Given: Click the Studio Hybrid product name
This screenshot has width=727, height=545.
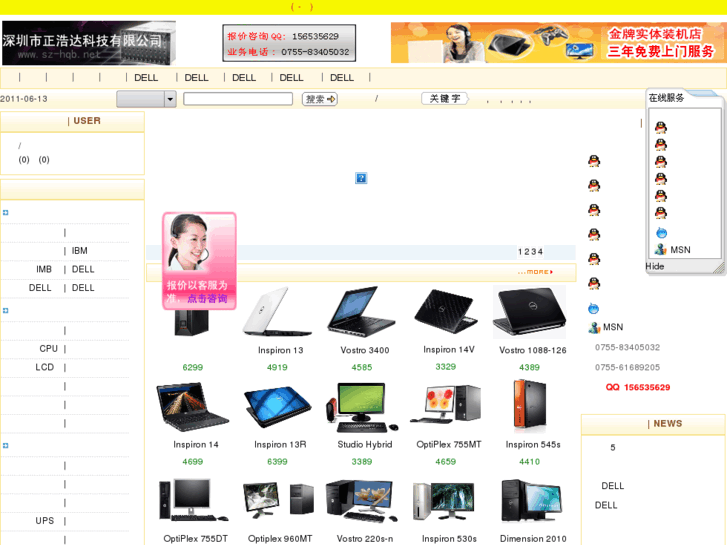Looking at the screenshot, I should click(x=364, y=444).
